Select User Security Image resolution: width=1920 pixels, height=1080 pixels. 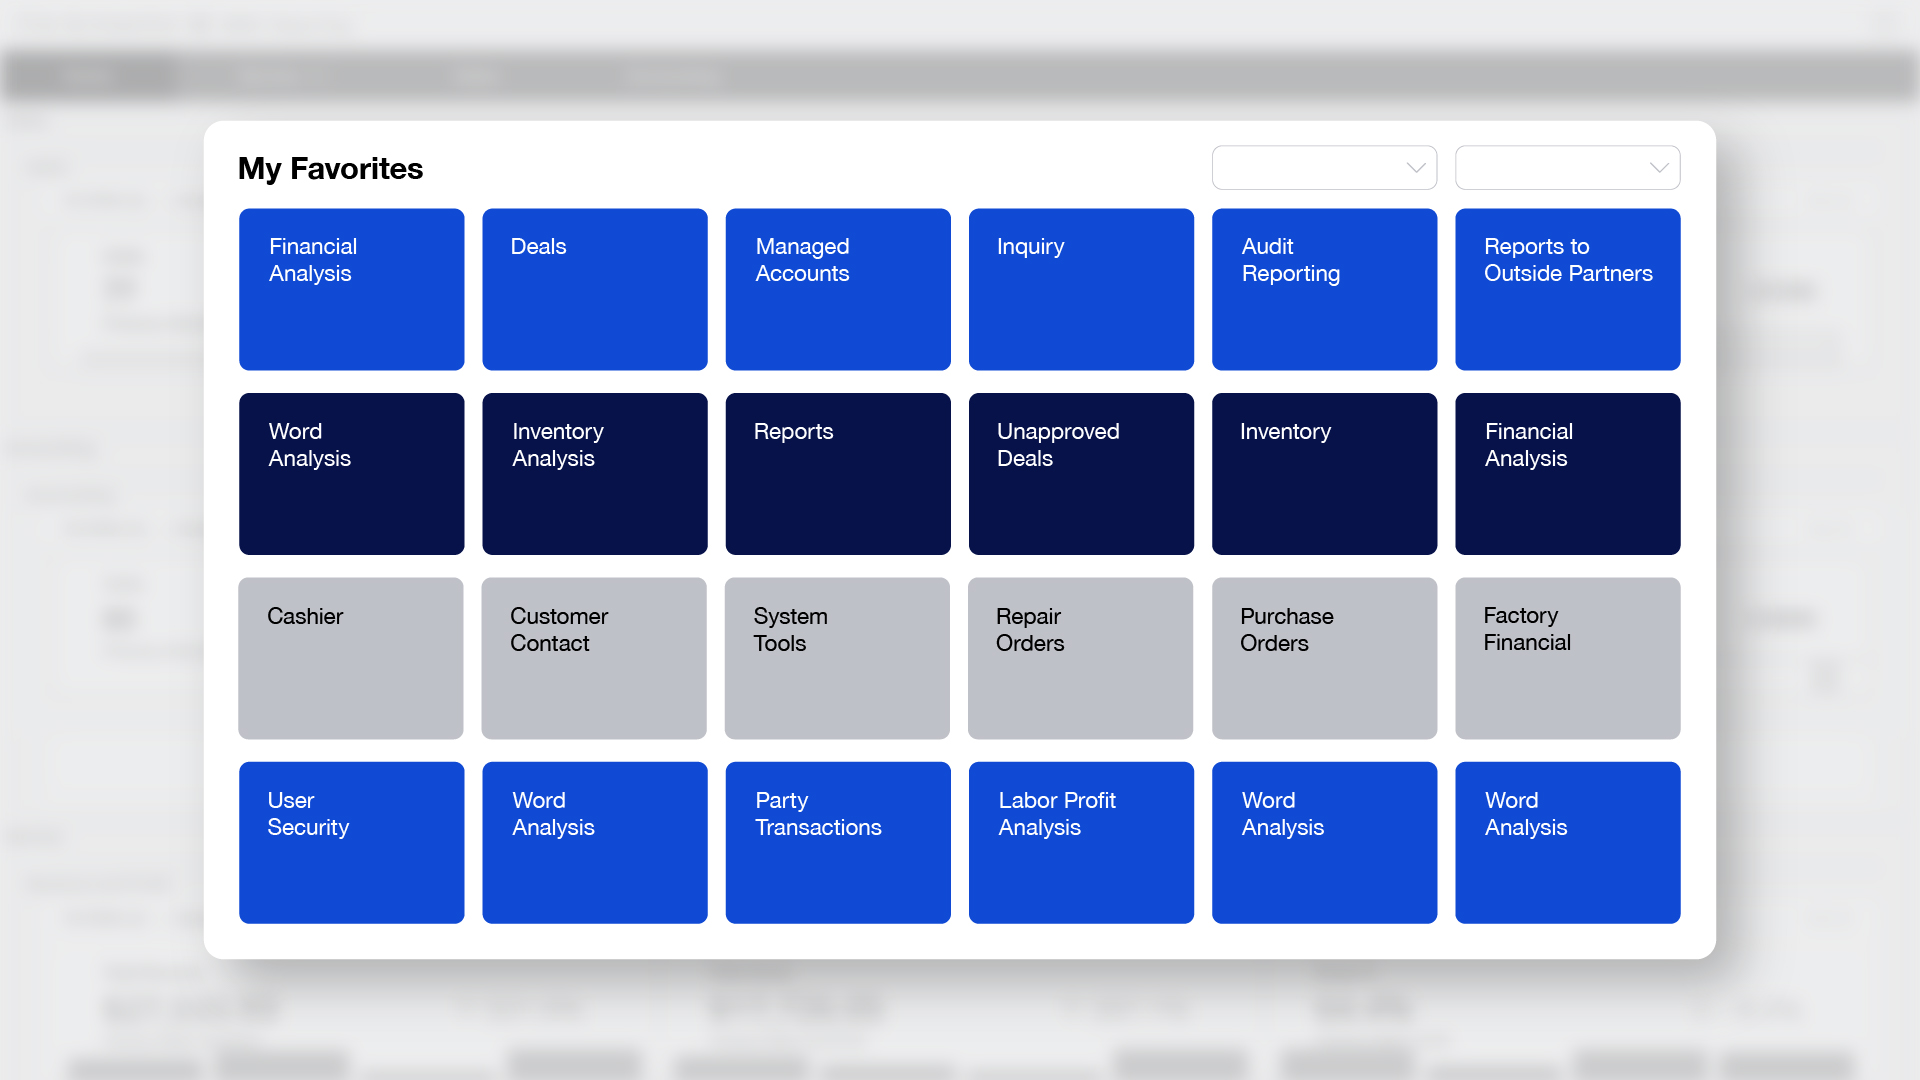click(x=351, y=842)
